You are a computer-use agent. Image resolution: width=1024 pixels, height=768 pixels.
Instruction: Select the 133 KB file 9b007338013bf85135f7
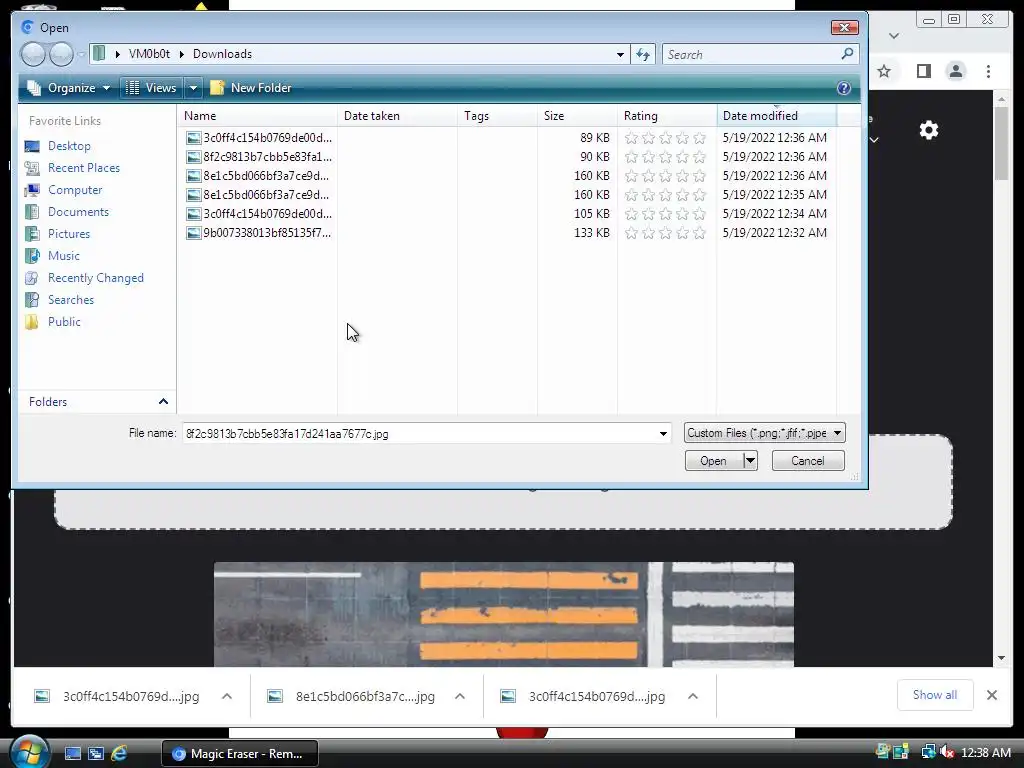pyautogui.click(x=259, y=232)
